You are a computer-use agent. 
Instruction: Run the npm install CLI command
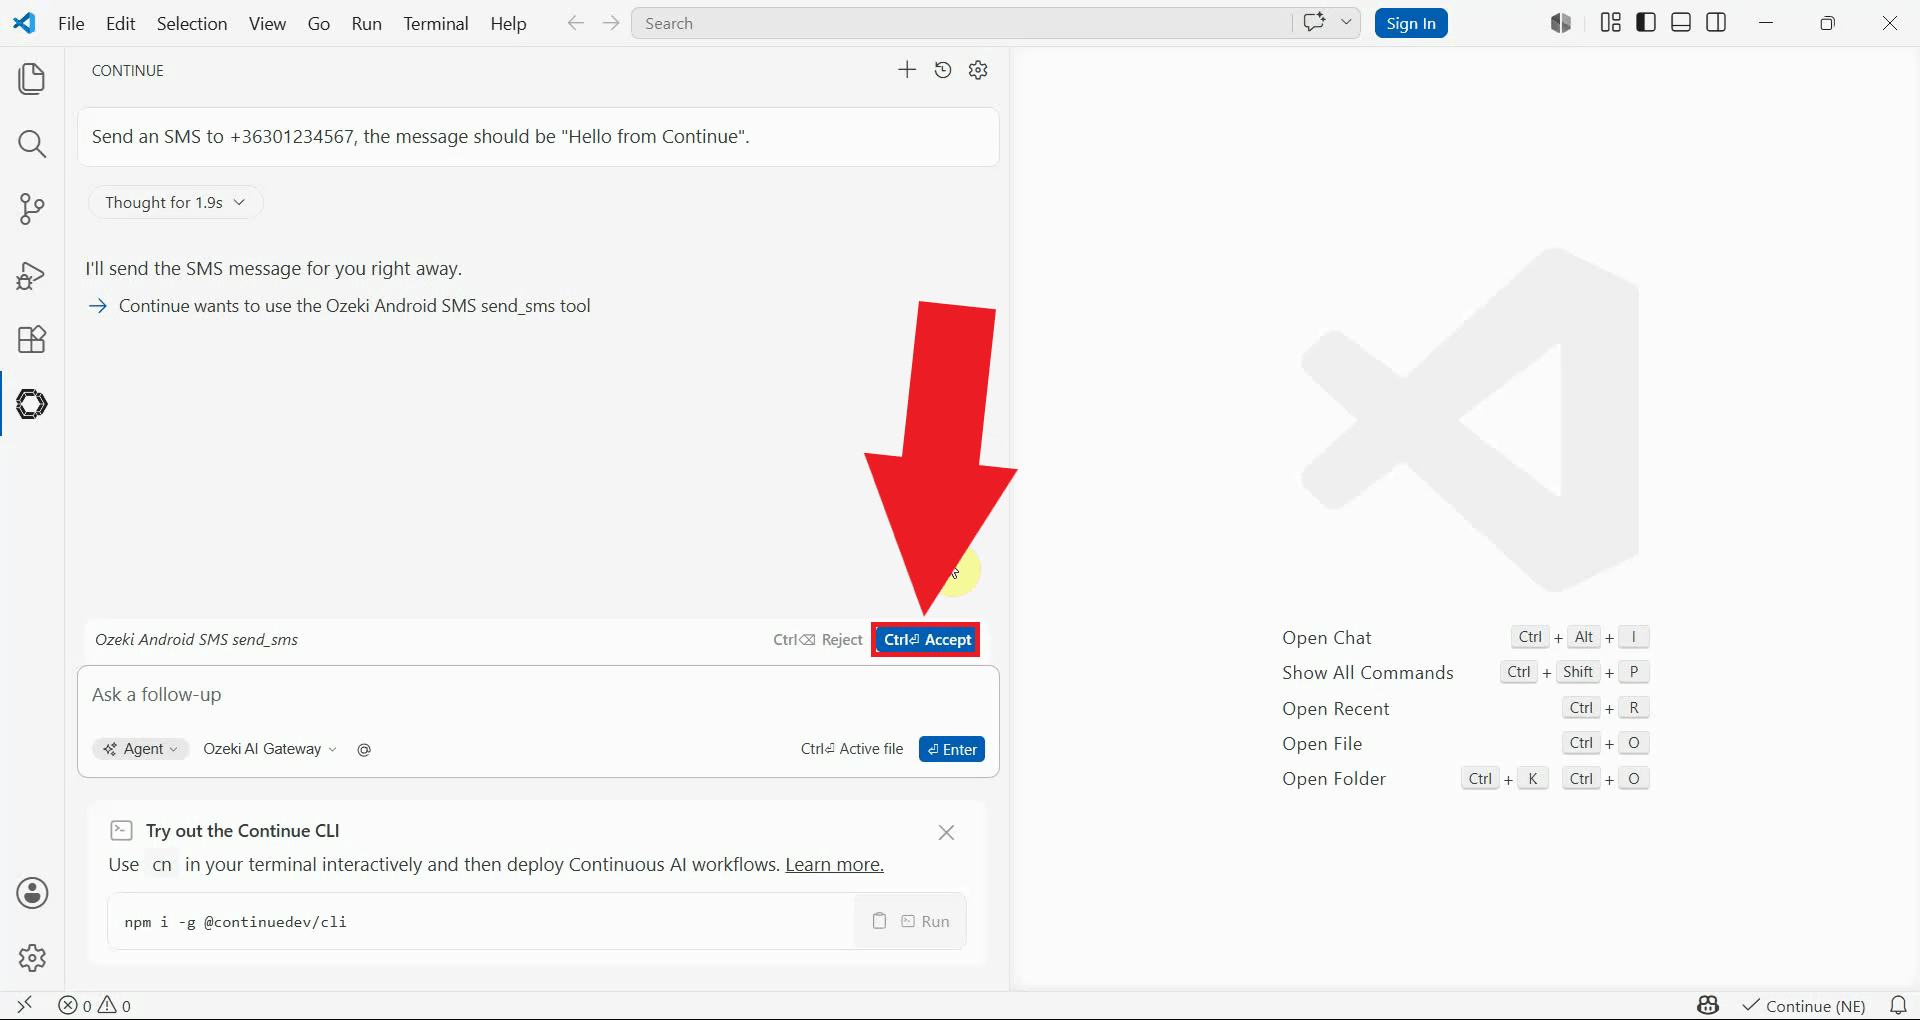tap(925, 921)
